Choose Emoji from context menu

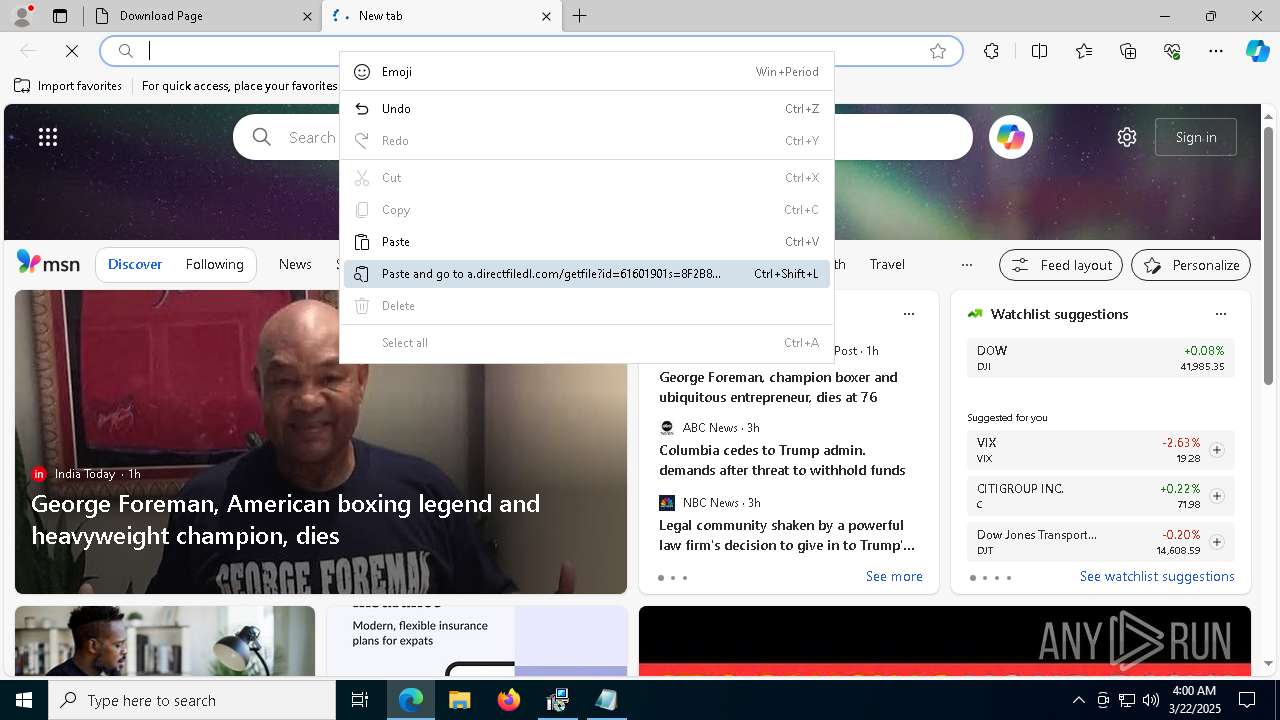(587, 72)
